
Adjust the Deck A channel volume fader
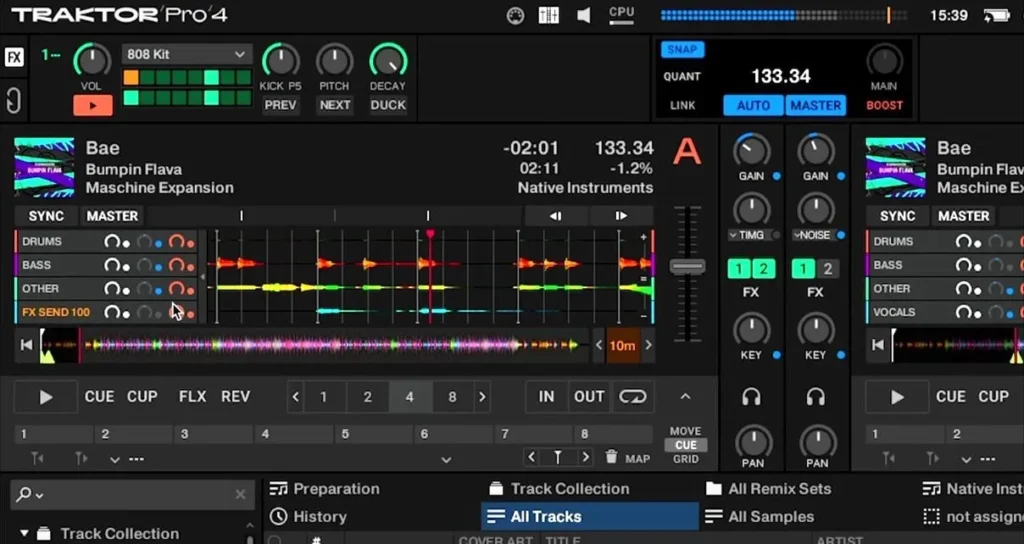point(687,267)
